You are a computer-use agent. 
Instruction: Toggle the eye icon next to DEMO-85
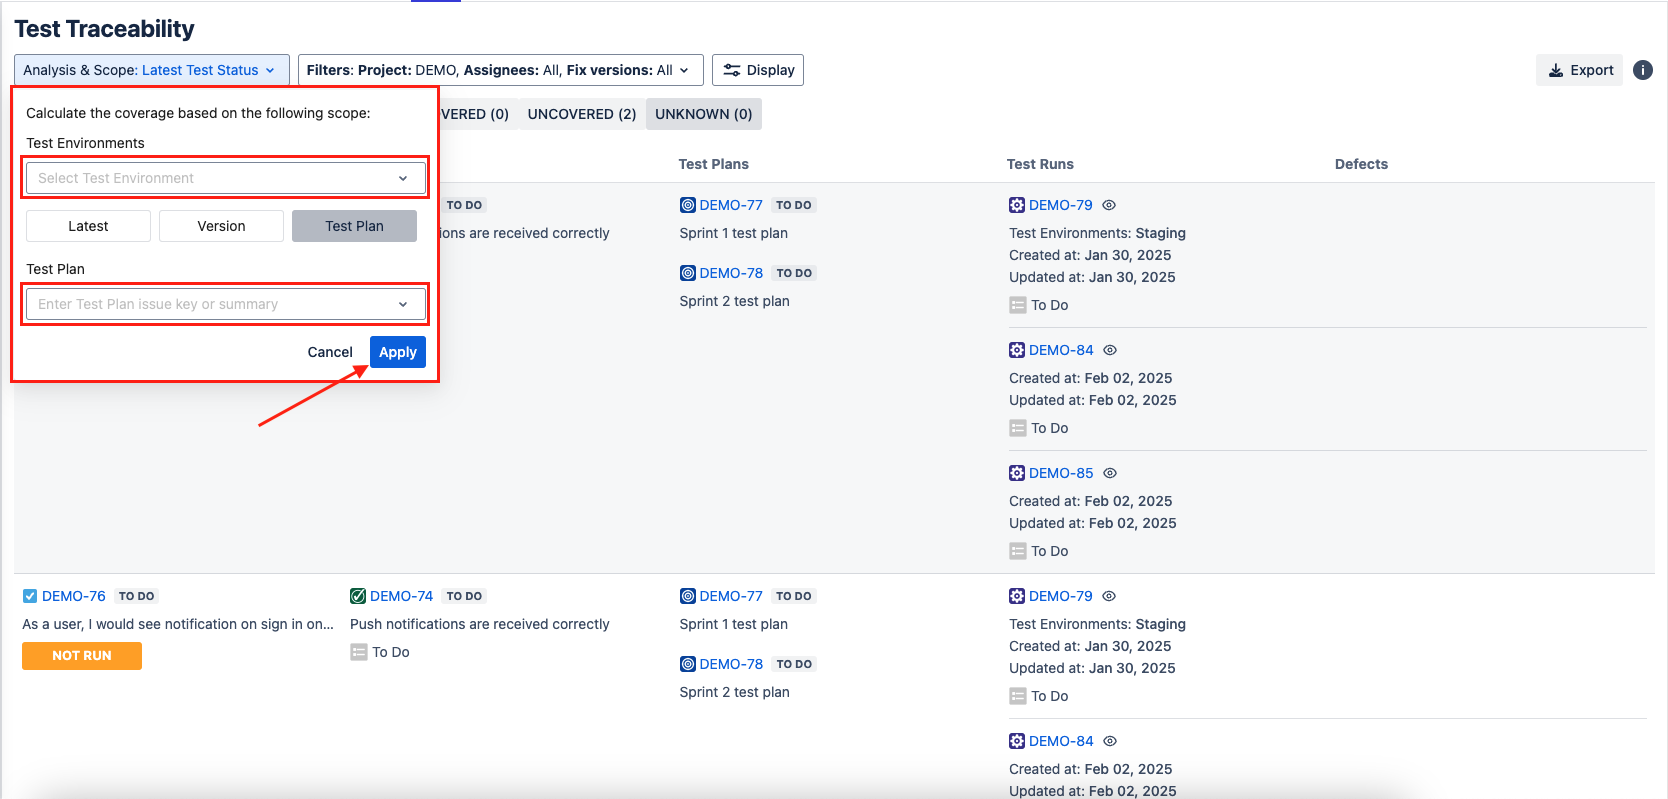pos(1110,473)
